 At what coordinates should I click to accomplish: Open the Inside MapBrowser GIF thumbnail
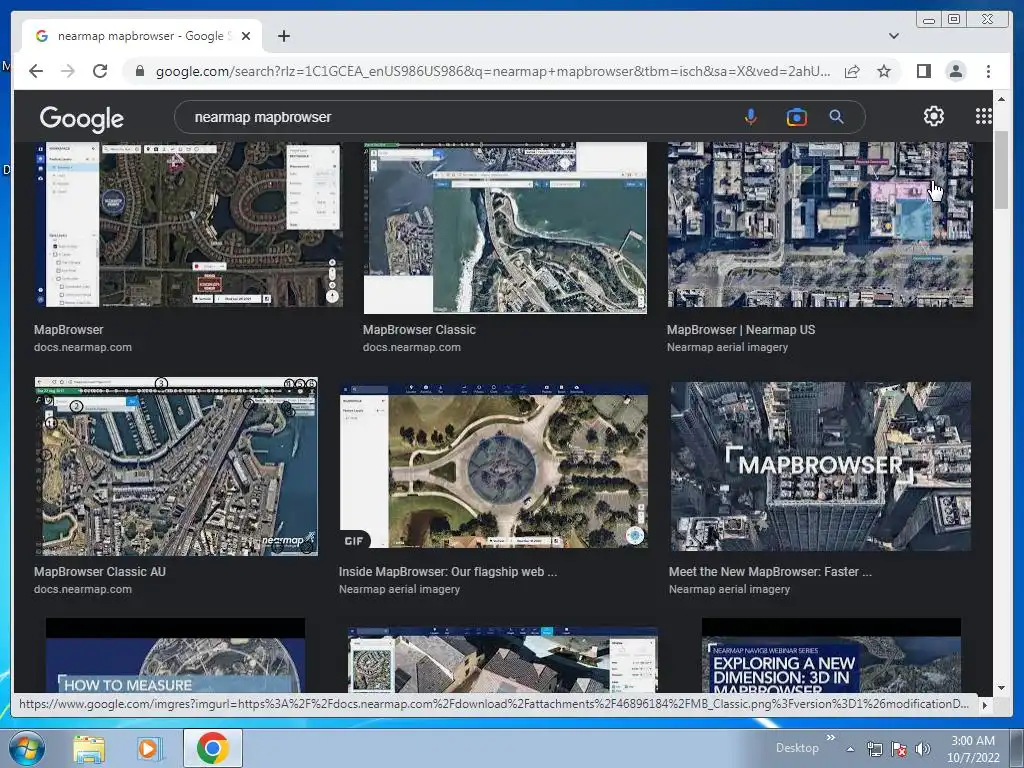click(494, 465)
